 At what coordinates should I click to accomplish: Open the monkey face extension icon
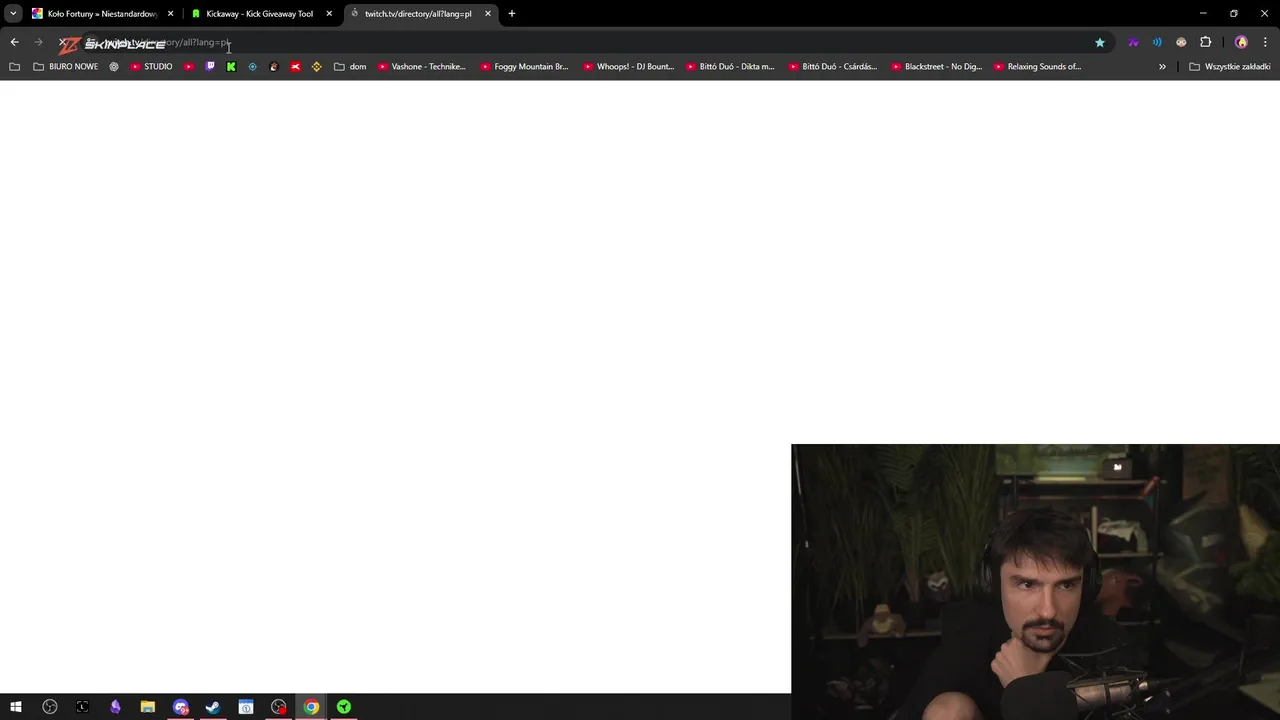[x=1181, y=42]
